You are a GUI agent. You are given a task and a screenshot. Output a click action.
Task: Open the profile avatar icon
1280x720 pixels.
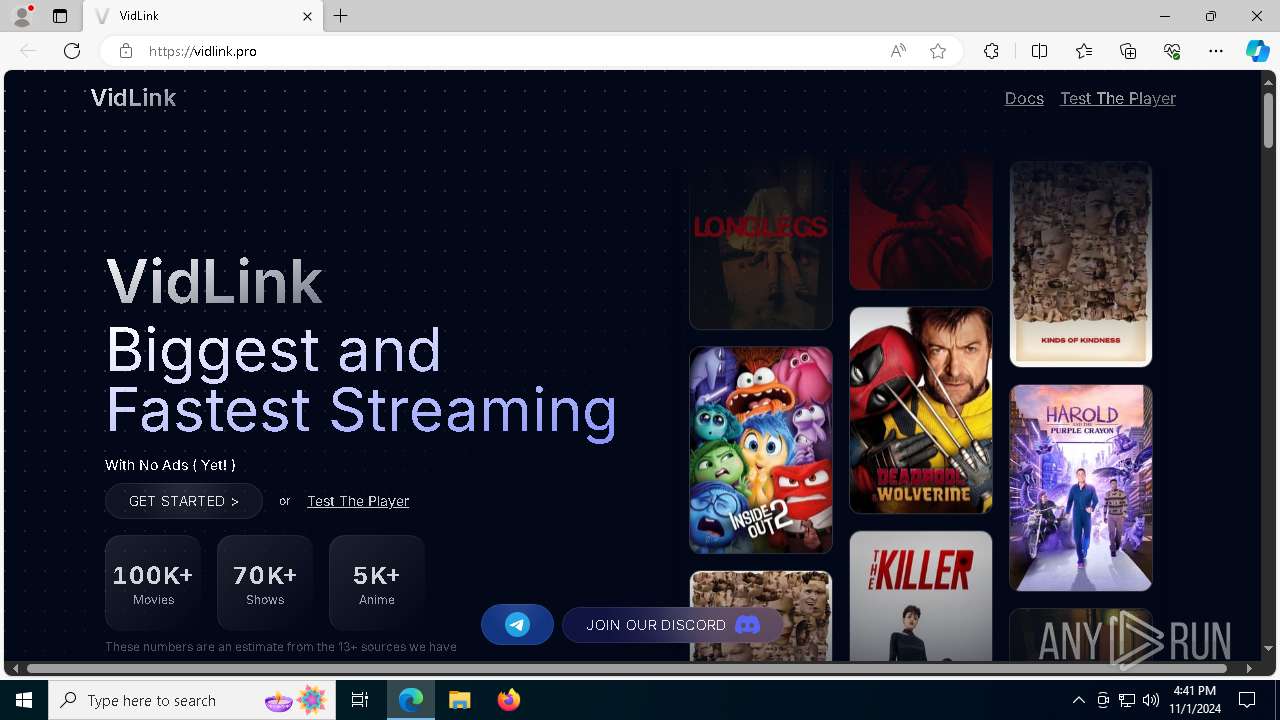pos(22,16)
